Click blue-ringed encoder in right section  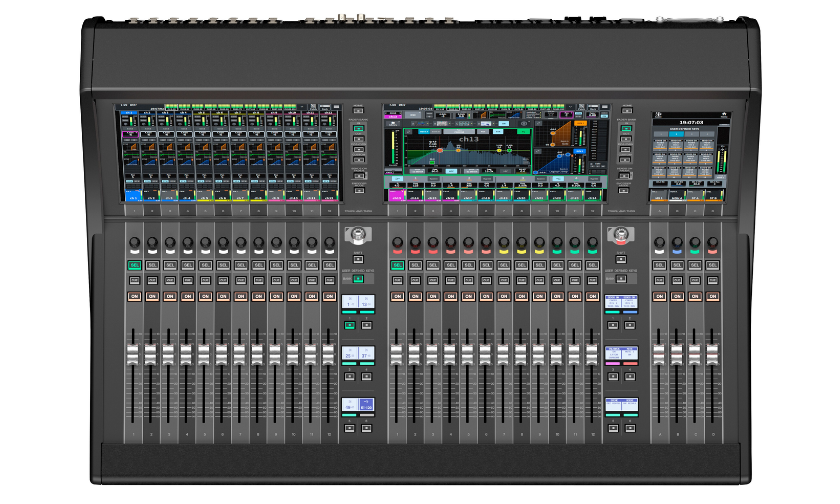[x=677, y=244]
